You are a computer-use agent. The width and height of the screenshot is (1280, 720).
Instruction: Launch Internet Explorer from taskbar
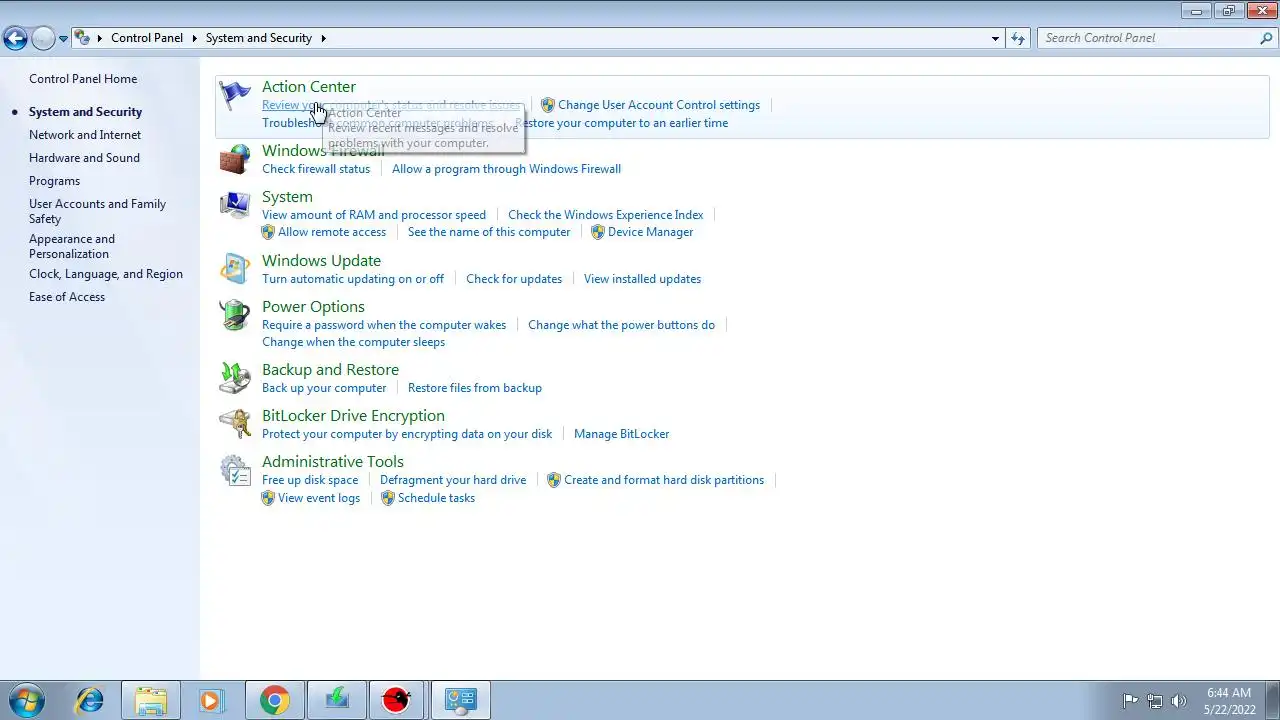pos(90,700)
